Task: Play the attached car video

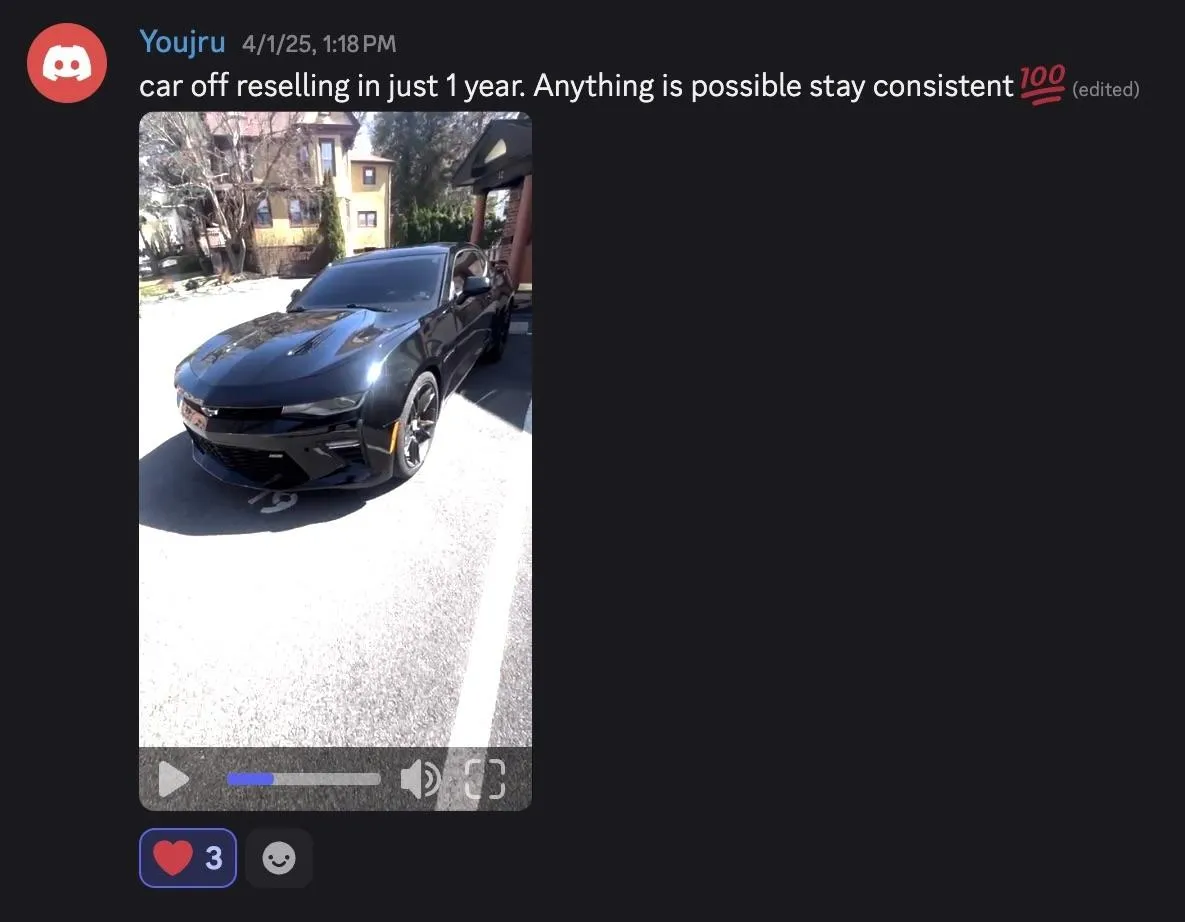Action: point(173,779)
